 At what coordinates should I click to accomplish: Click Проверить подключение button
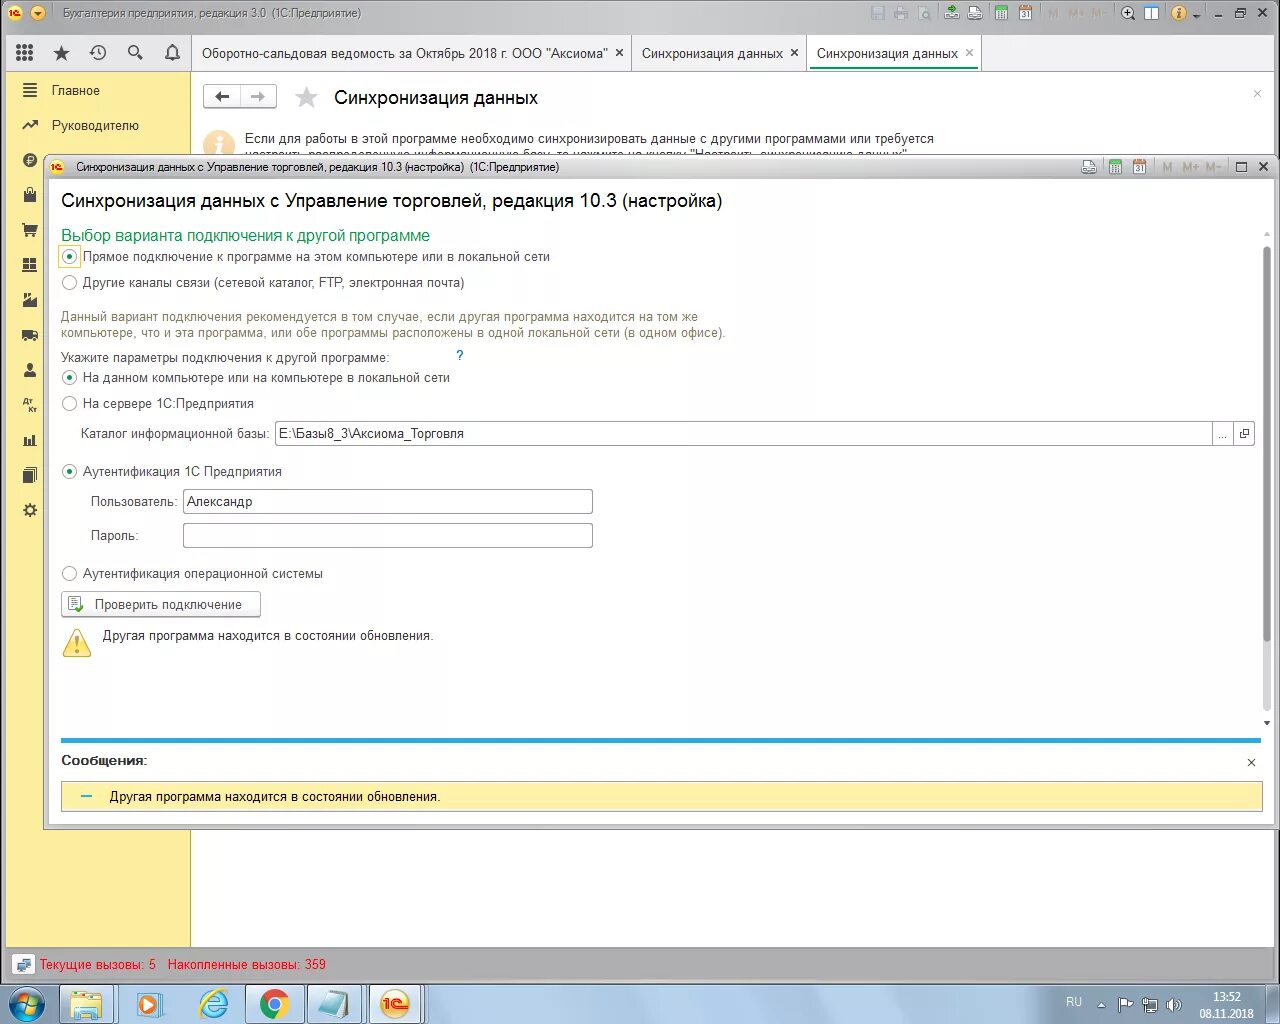[161, 604]
